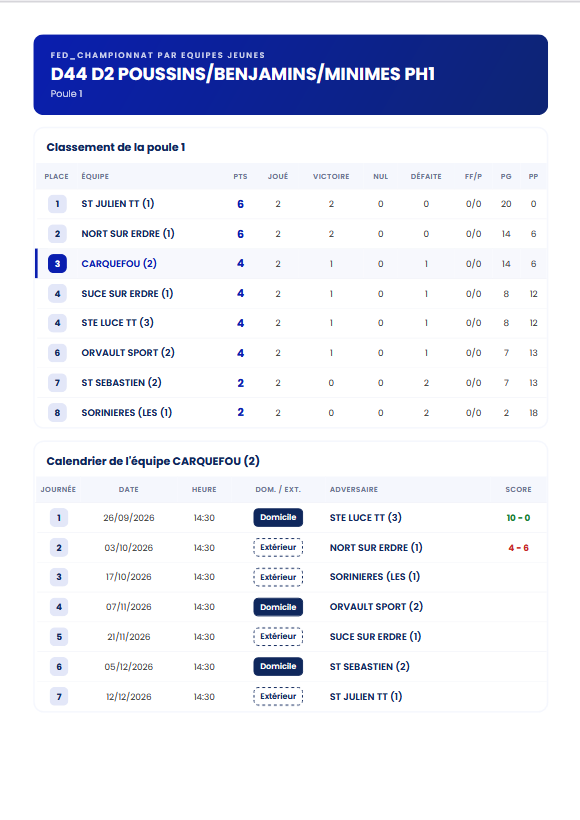
Task: Click the SCORE column header
Action: (x=518, y=489)
